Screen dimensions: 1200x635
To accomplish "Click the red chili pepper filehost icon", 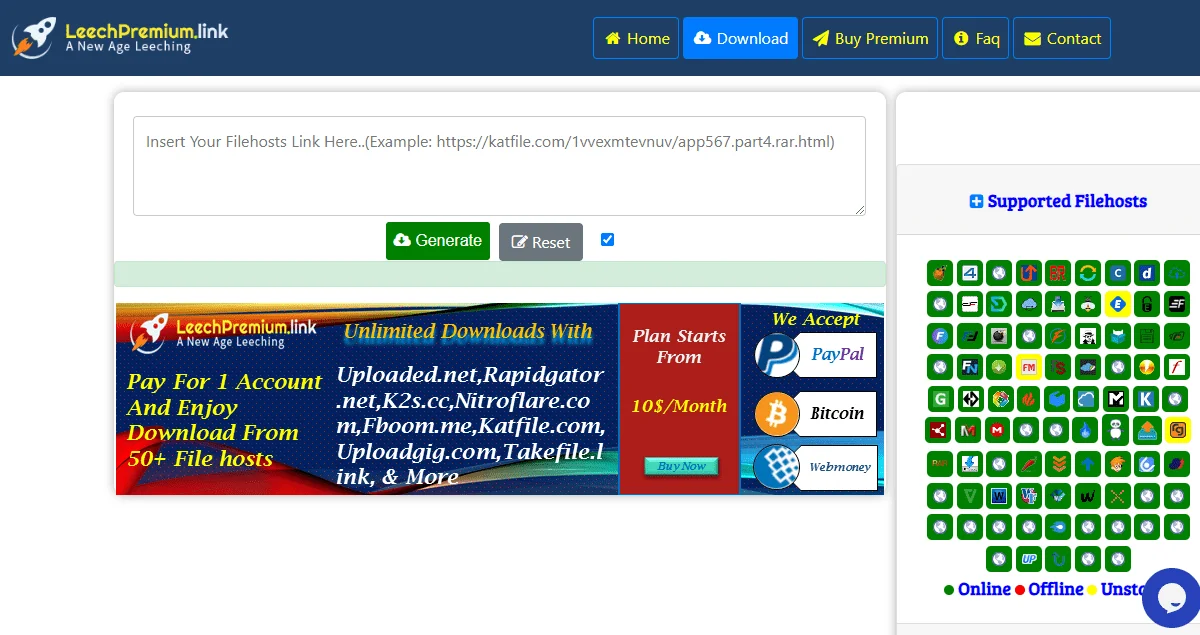I will point(1029,462).
